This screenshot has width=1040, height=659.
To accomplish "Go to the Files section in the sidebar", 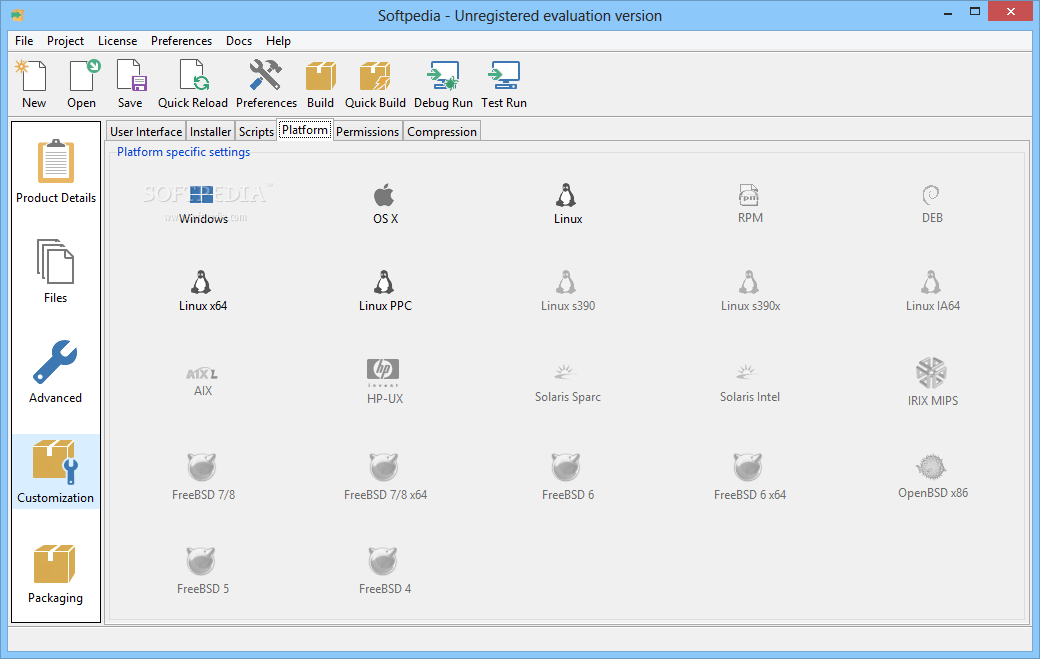I will point(56,271).
